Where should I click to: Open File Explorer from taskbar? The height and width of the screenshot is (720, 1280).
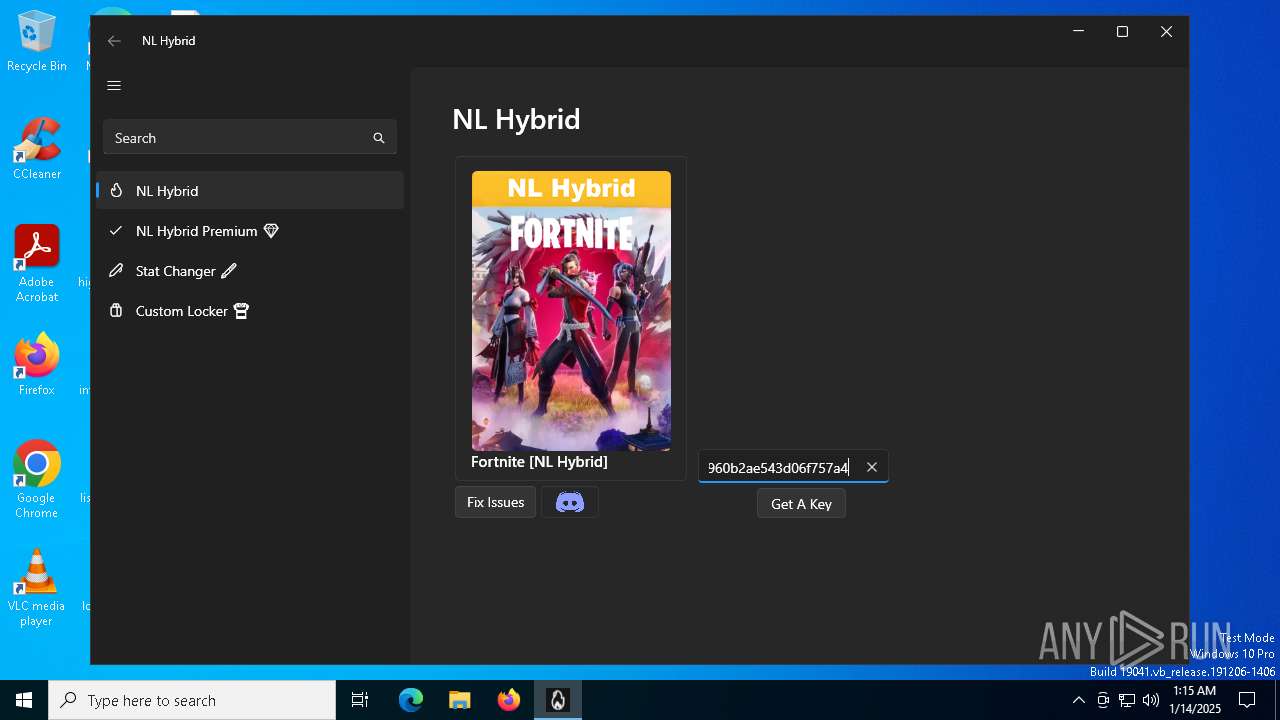(x=460, y=700)
